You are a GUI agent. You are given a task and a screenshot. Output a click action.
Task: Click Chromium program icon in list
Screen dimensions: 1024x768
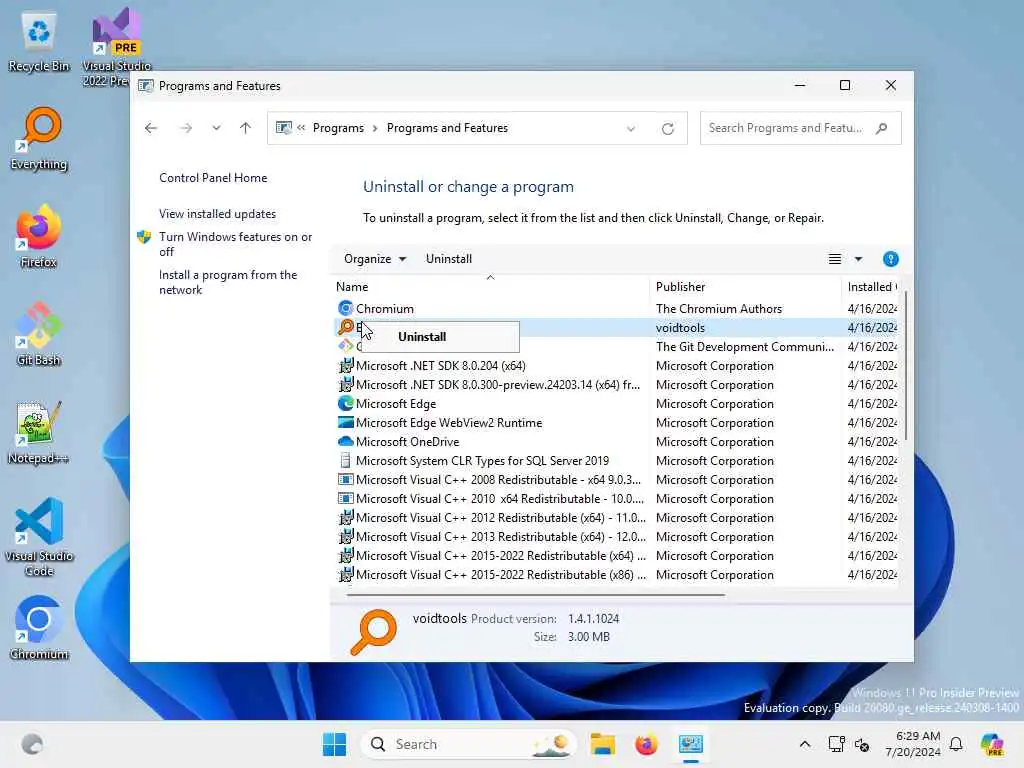point(345,308)
